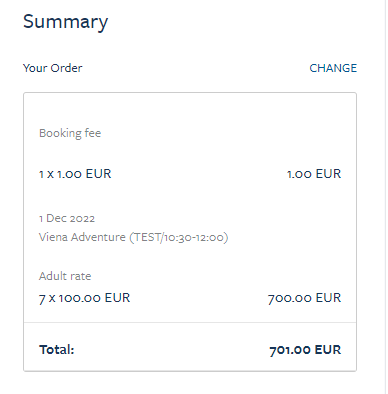Click the vertical page border at right
The width and height of the screenshot is (388, 394).
pyautogui.click(x=385, y=197)
